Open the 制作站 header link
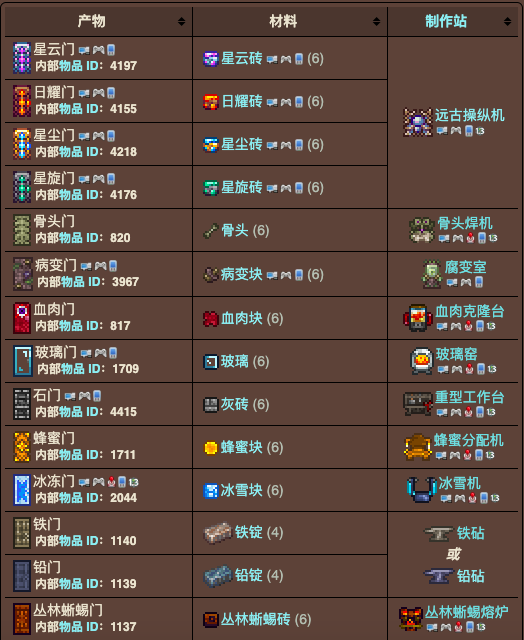524x640 pixels. [x=446, y=21]
